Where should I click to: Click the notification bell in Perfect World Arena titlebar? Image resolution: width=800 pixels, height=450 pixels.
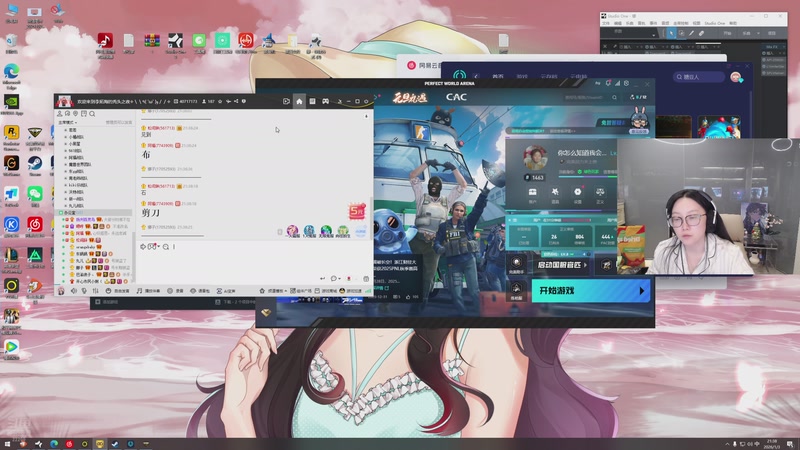(x=608, y=83)
